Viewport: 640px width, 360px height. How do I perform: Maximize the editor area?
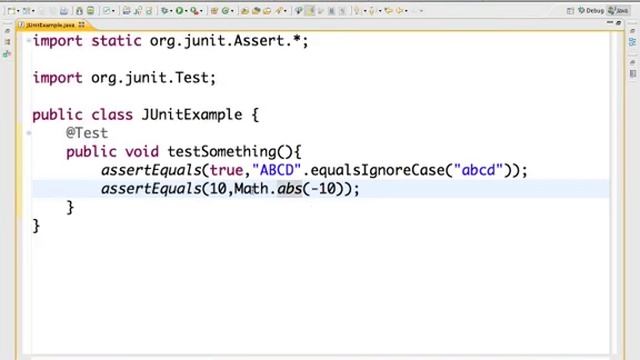[619, 23]
